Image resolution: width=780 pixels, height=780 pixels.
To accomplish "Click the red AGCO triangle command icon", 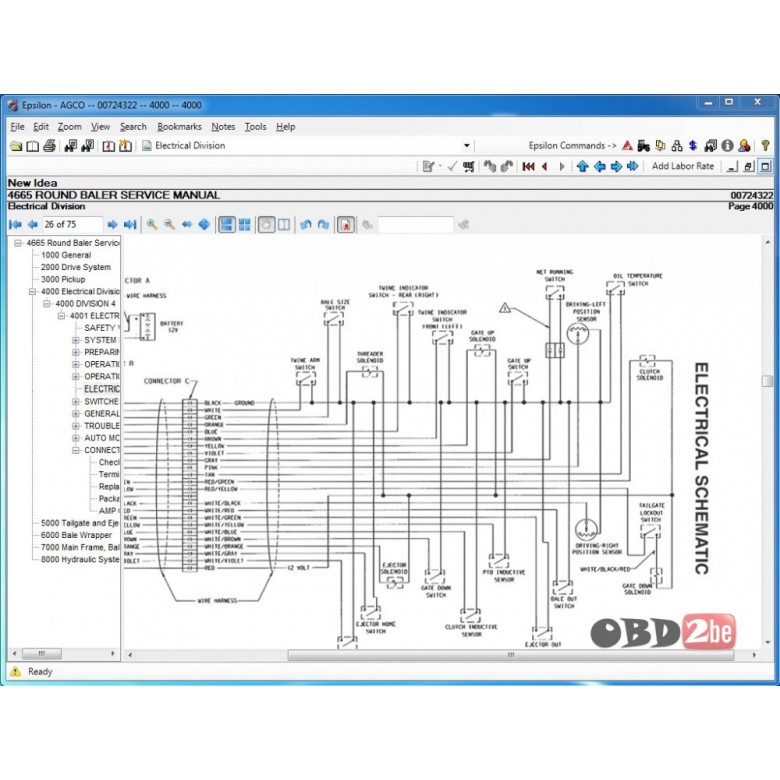I will 627,146.
